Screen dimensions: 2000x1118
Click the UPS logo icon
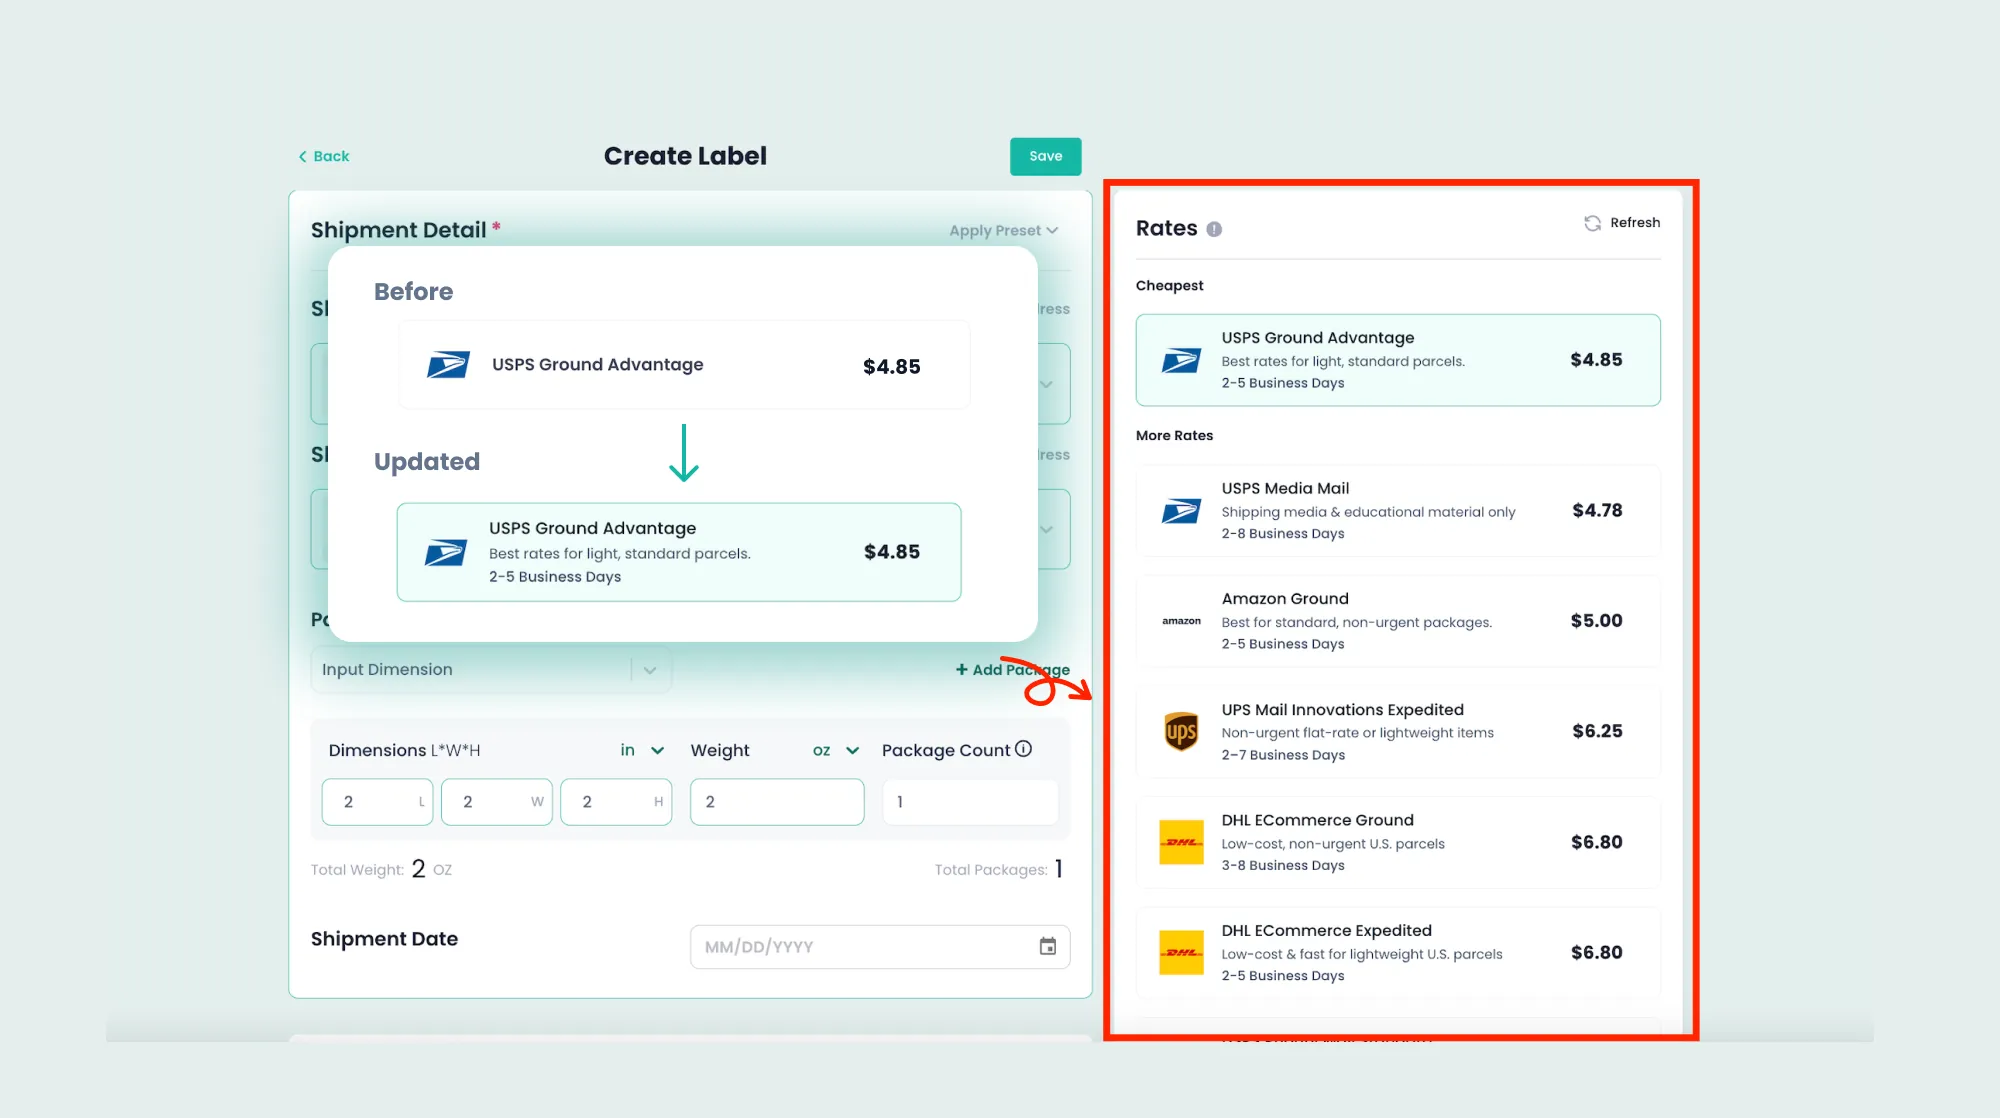[1181, 732]
